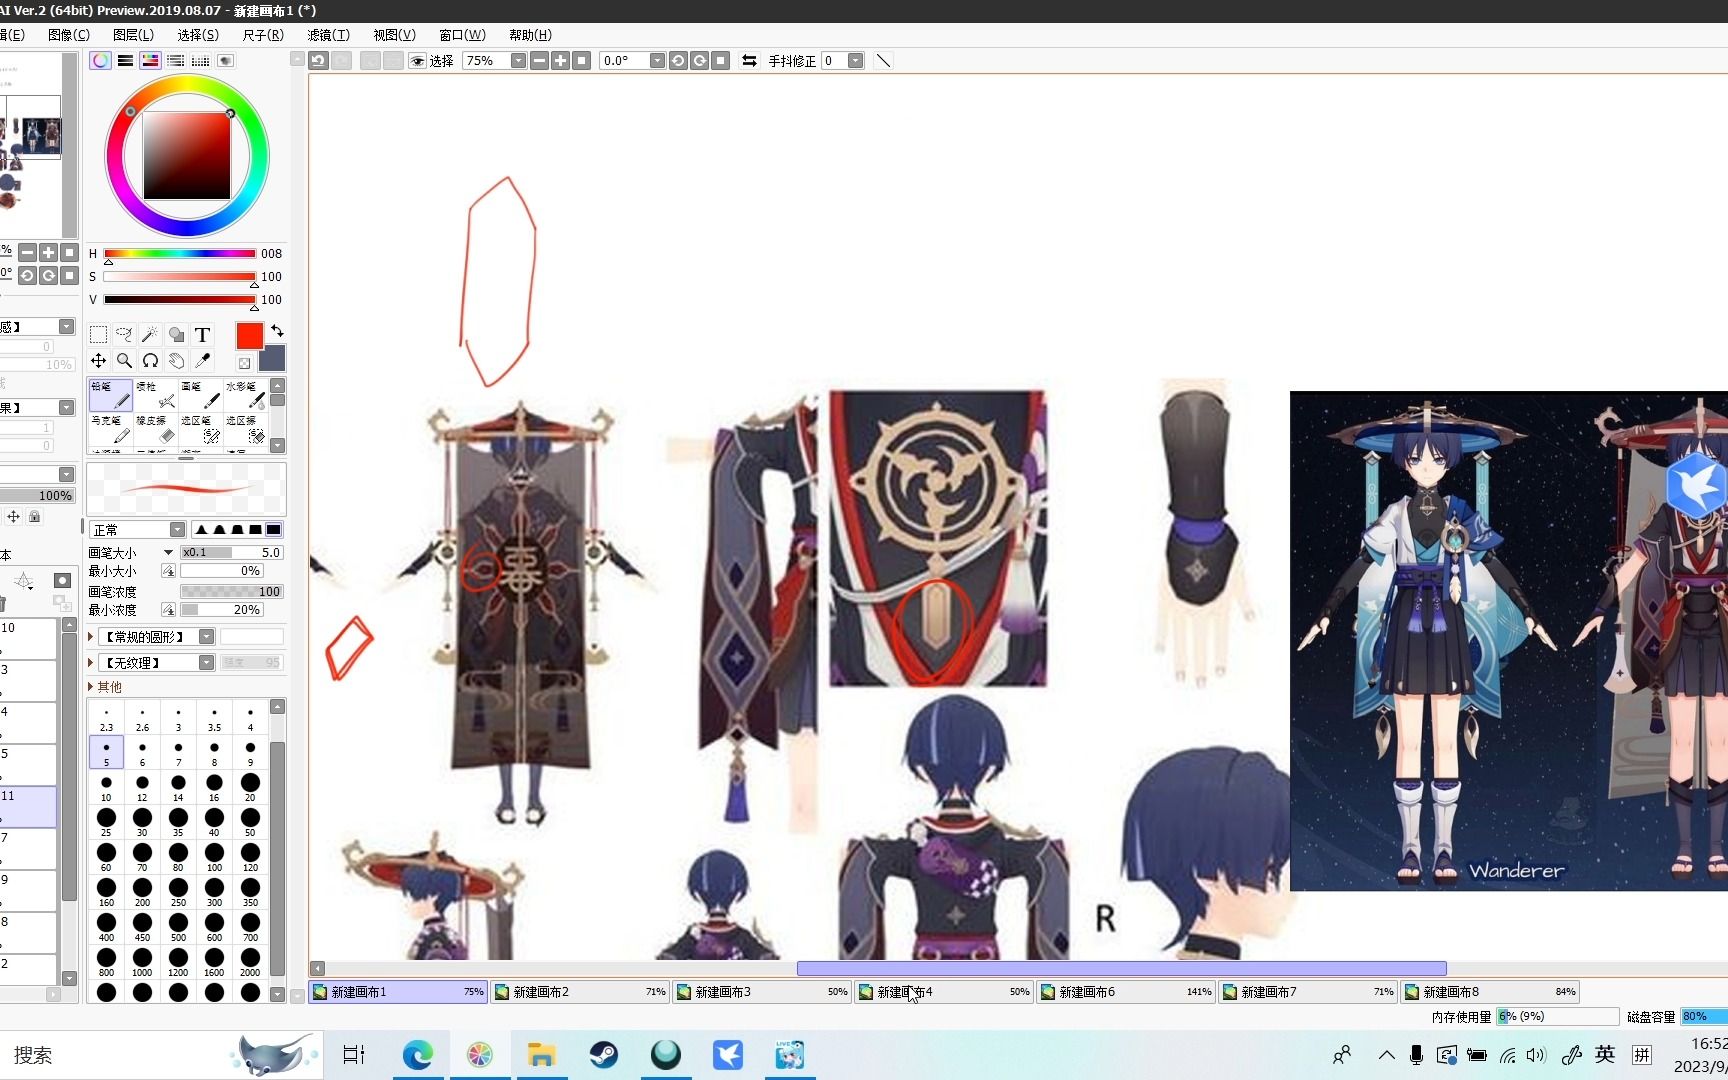The width and height of the screenshot is (1728, 1080).
Task: Open the 滤镜(T) menu
Action: click(x=328, y=34)
